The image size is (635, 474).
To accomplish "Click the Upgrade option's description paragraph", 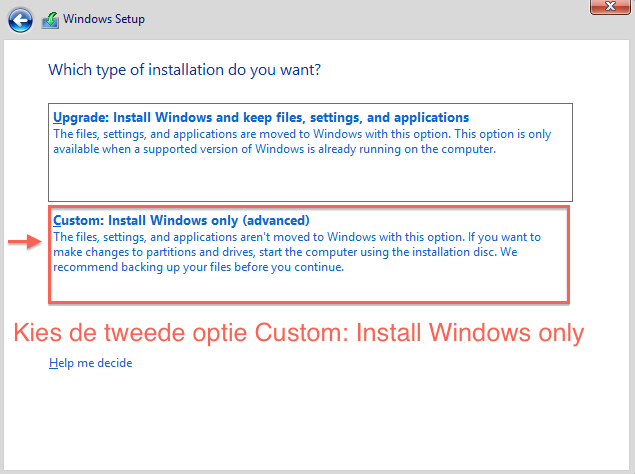I will [301, 141].
